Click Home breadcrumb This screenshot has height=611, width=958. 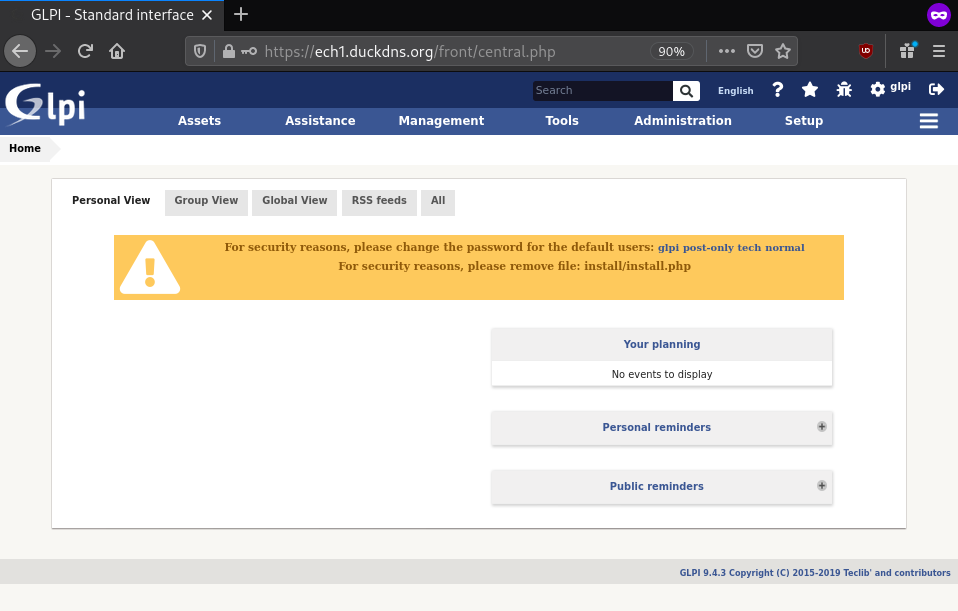pos(25,148)
